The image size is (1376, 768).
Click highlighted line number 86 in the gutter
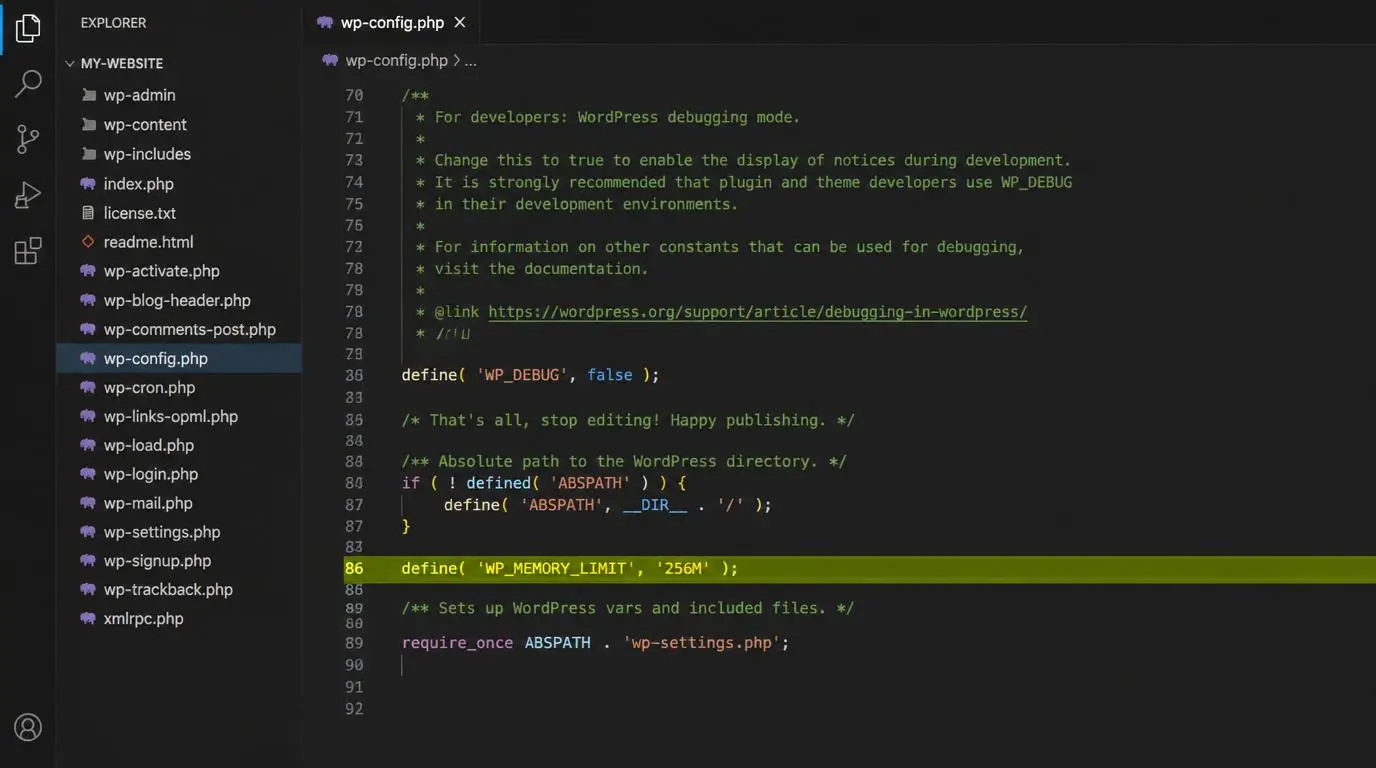click(355, 568)
